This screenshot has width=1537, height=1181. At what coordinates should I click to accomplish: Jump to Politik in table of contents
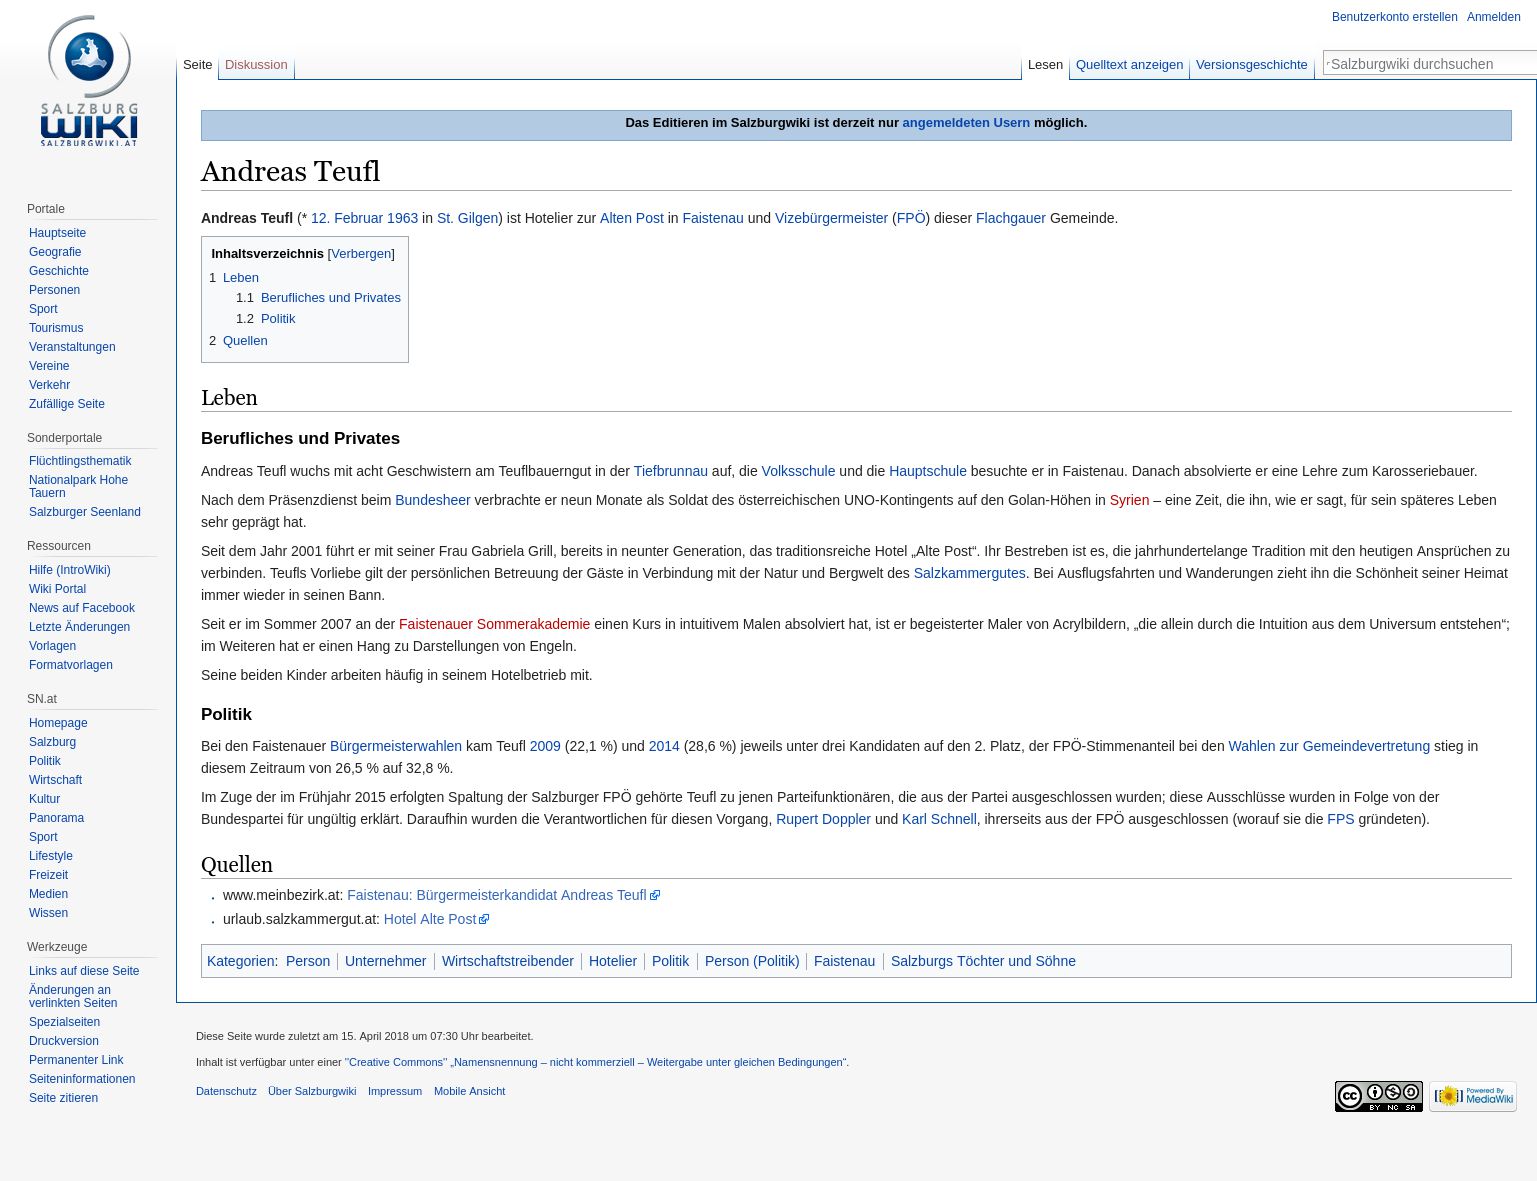click(278, 319)
